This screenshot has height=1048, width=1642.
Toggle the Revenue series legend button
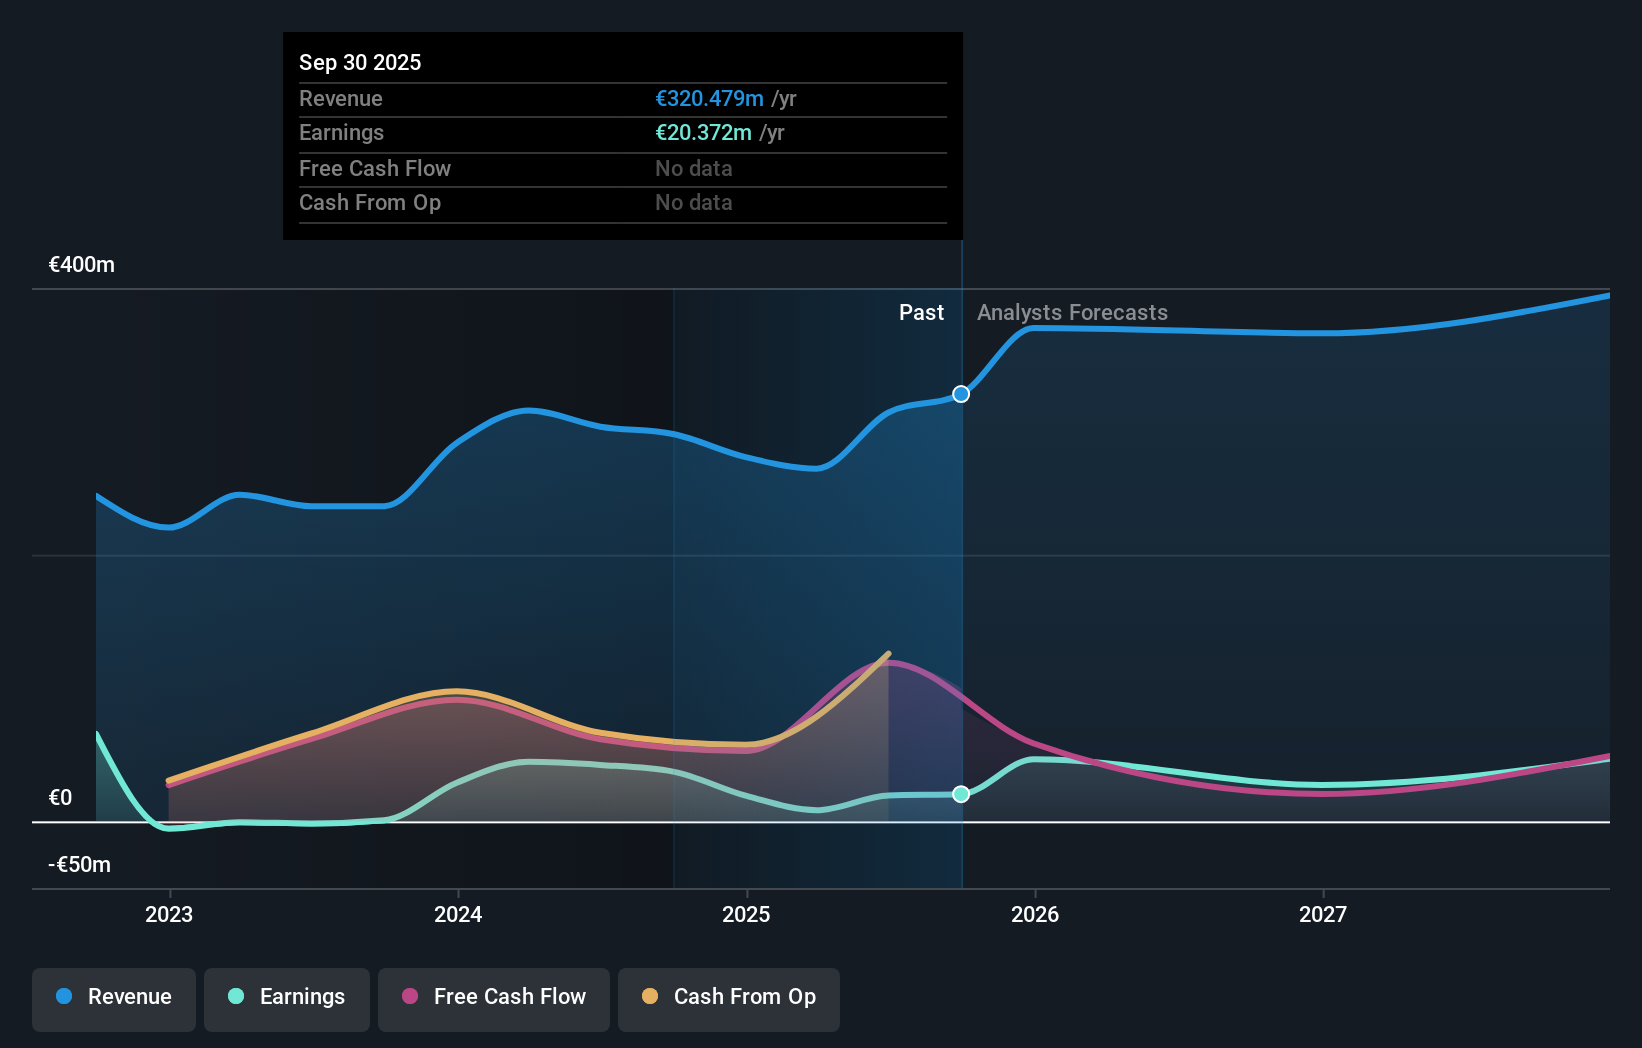(114, 999)
